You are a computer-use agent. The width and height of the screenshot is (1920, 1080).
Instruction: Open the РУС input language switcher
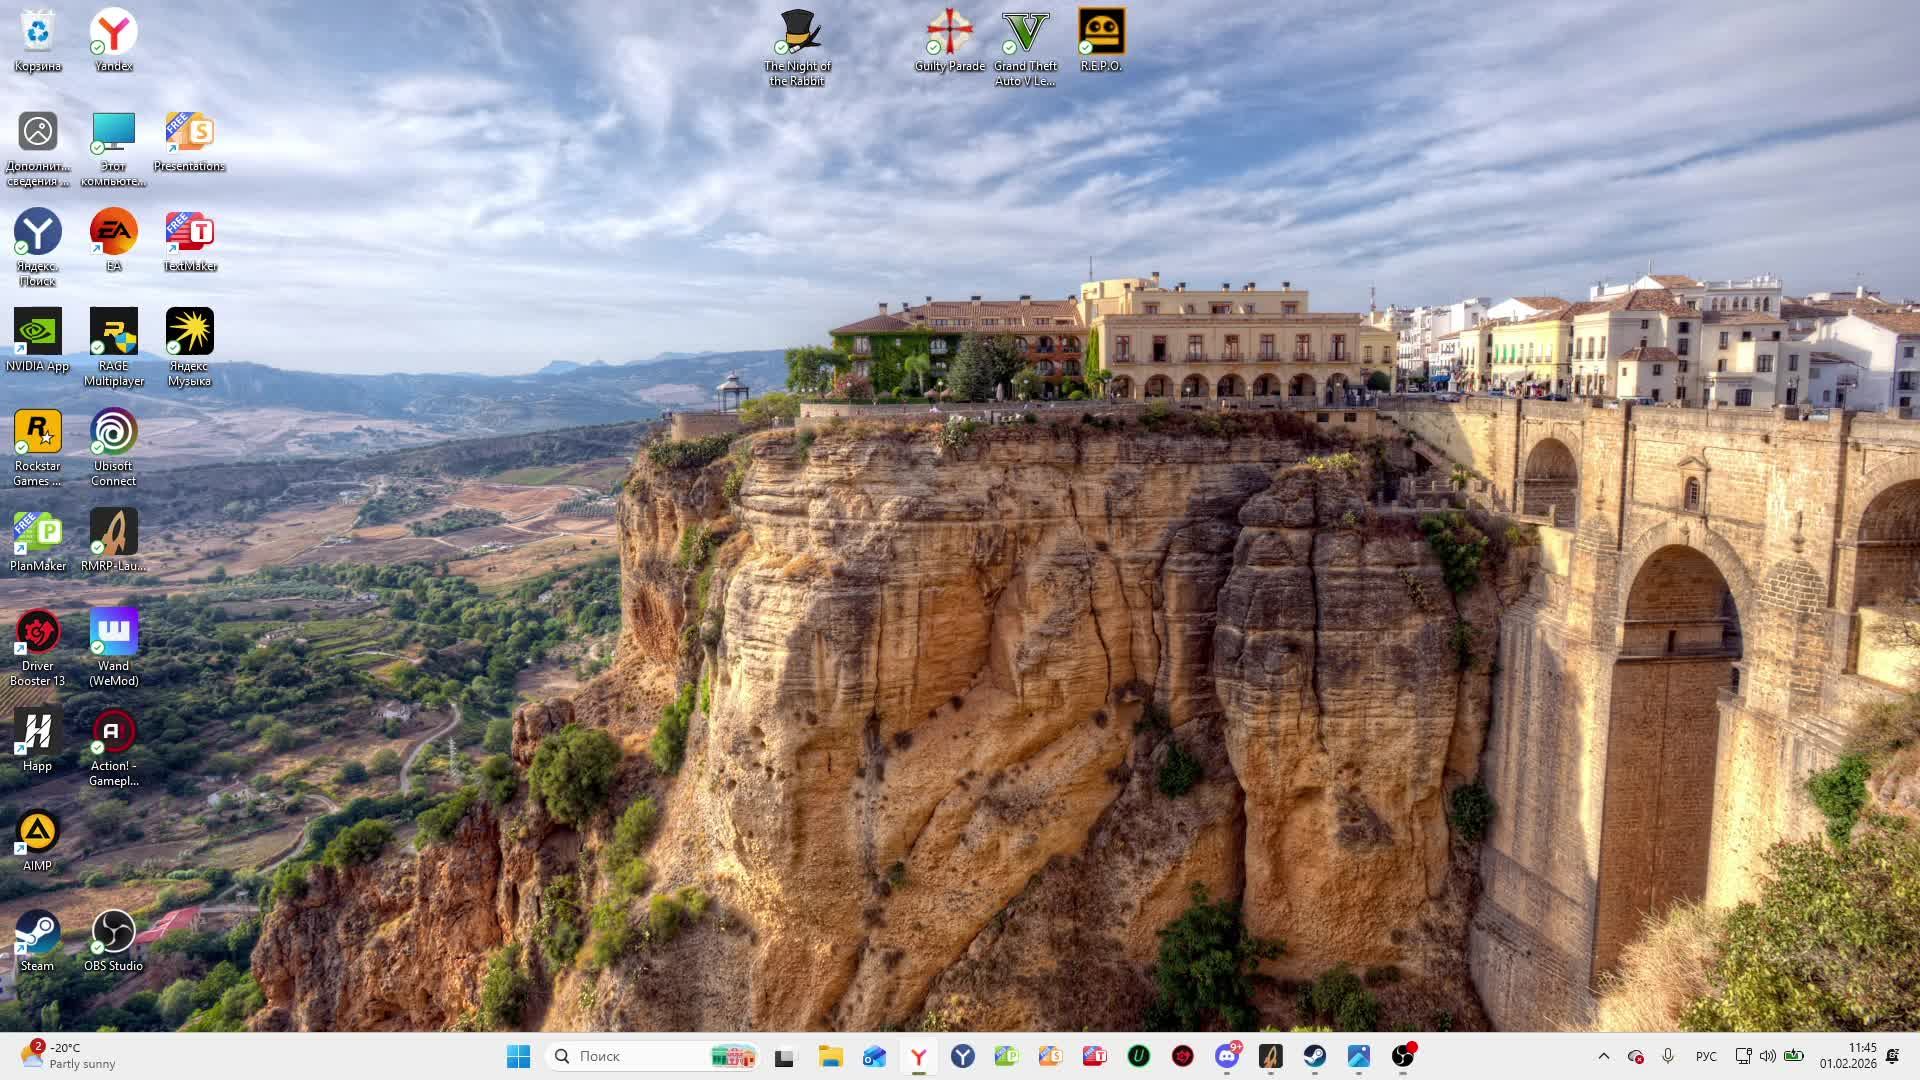1706,1056
